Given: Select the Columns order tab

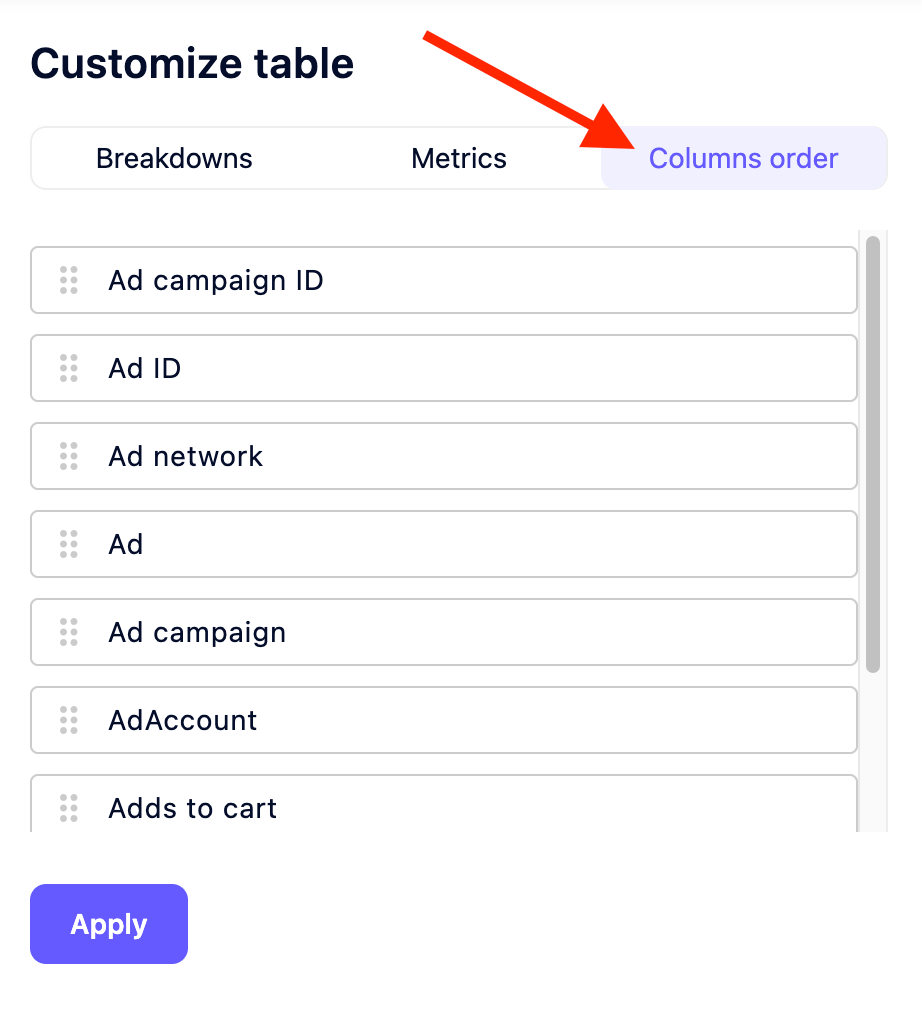Looking at the screenshot, I should pyautogui.click(x=743, y=158).
